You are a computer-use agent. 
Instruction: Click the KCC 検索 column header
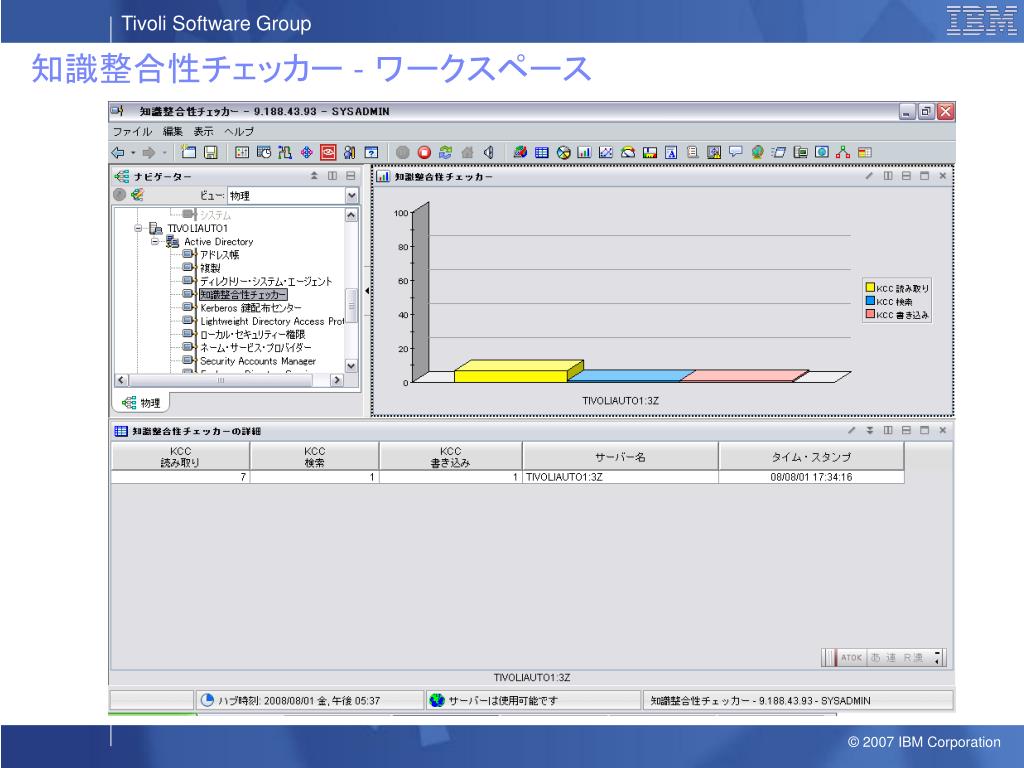point(314,456)
